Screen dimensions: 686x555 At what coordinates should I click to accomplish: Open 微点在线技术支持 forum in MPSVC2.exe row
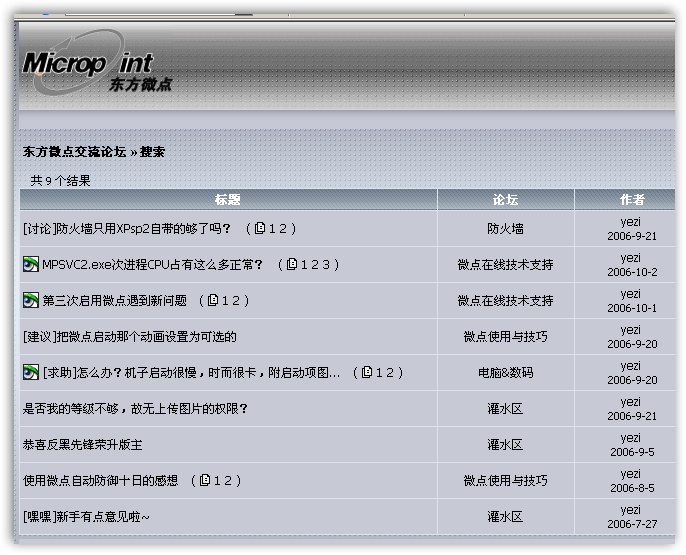coord(505,265)
